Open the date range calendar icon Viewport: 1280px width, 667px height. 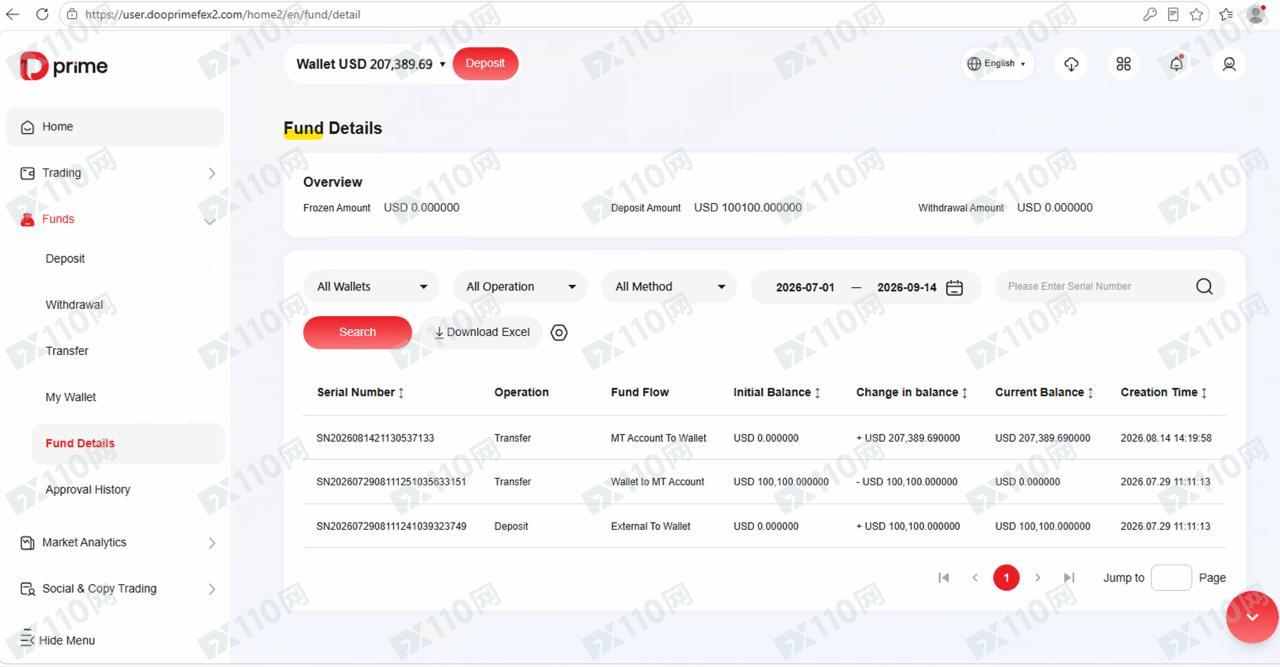point(954,287)
